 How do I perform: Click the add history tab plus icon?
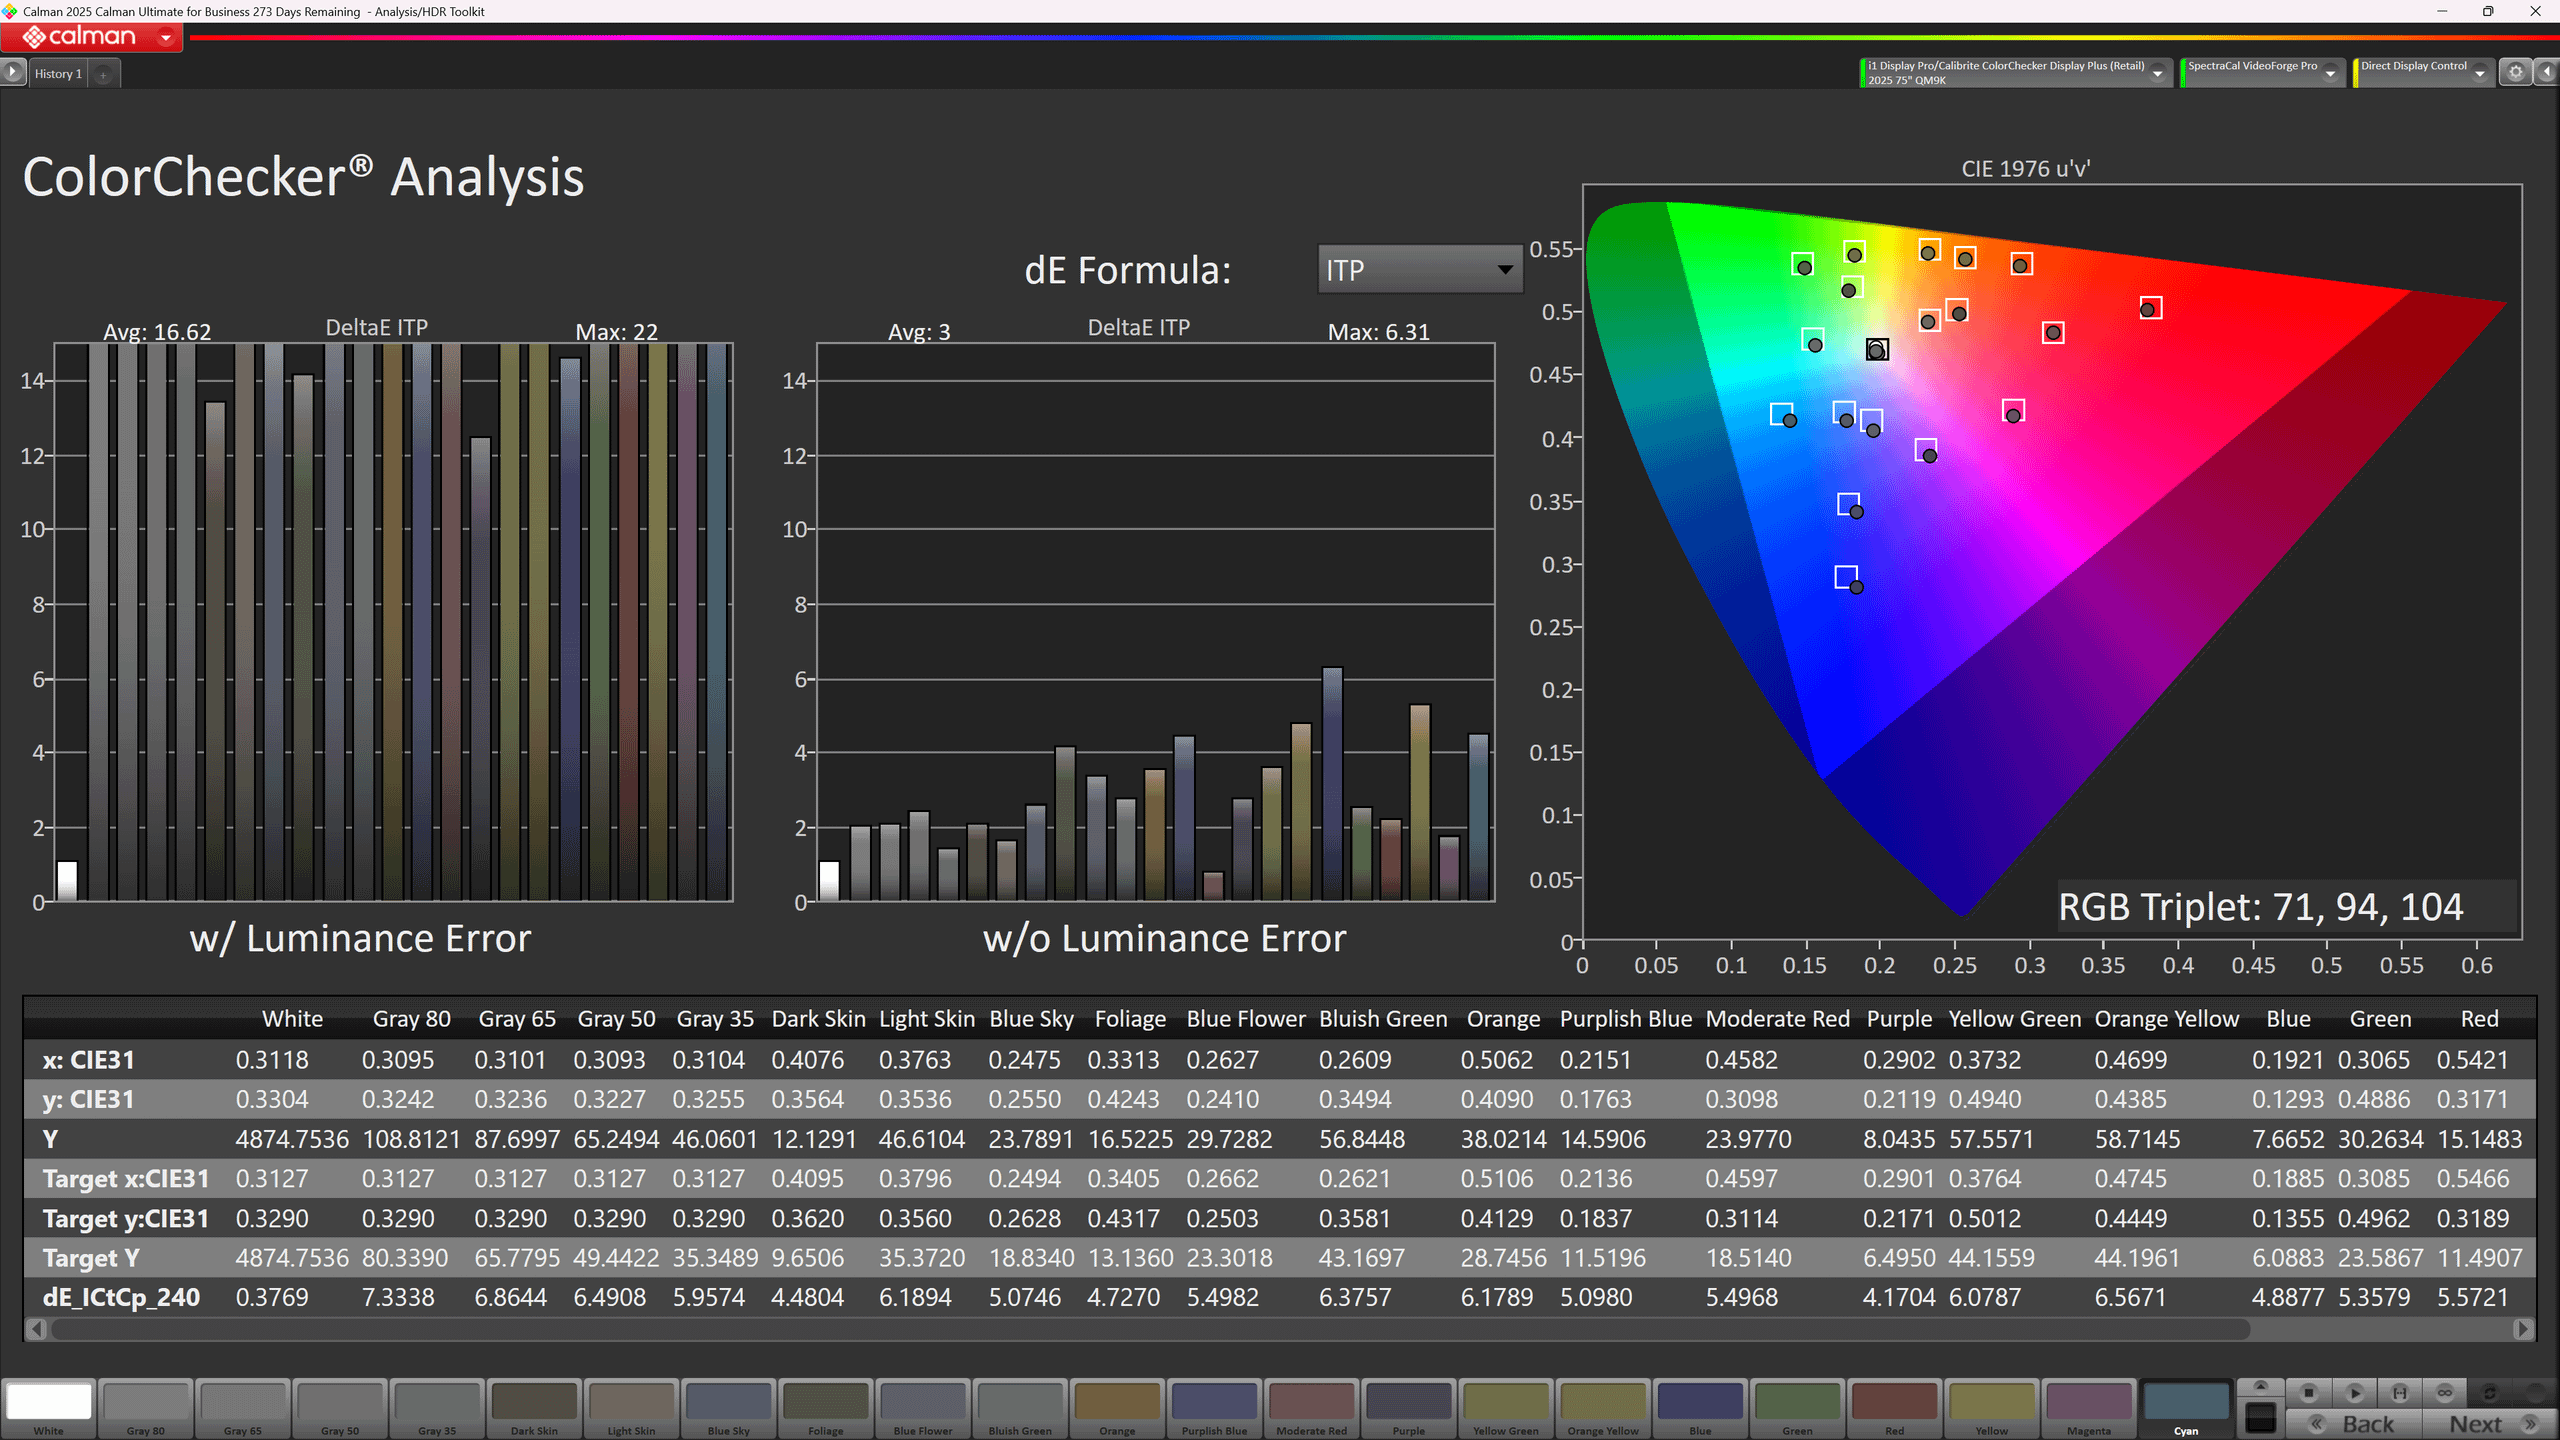103,74
